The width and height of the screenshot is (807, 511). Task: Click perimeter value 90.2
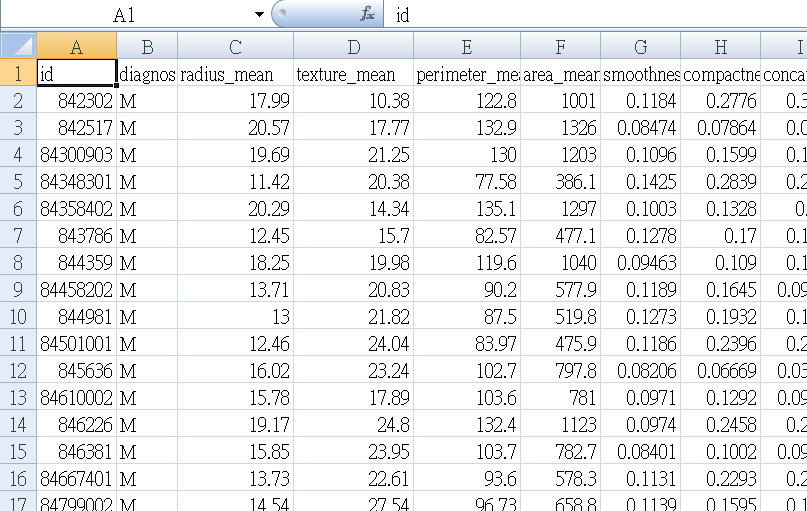(467, 290)
